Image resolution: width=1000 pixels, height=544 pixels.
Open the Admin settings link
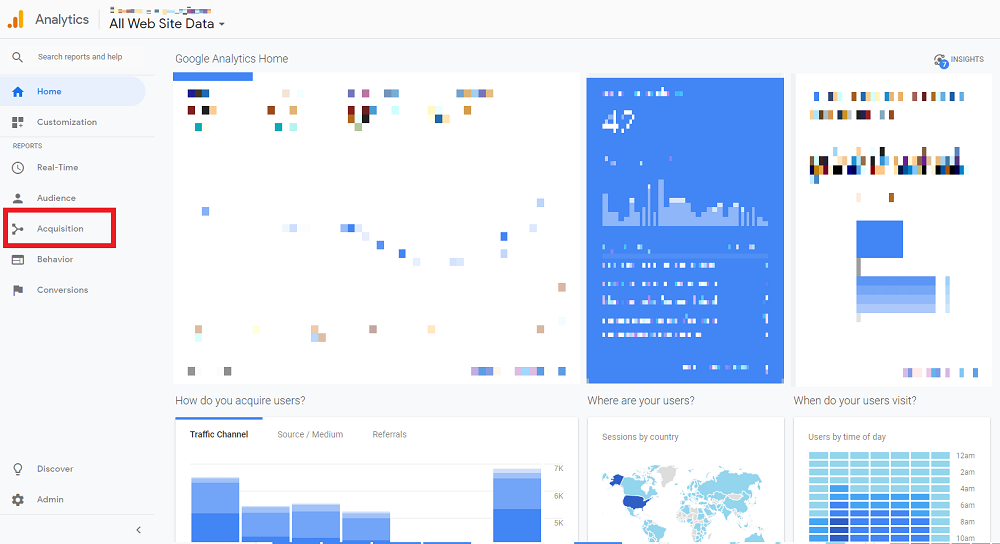click(x=50, y=499)
